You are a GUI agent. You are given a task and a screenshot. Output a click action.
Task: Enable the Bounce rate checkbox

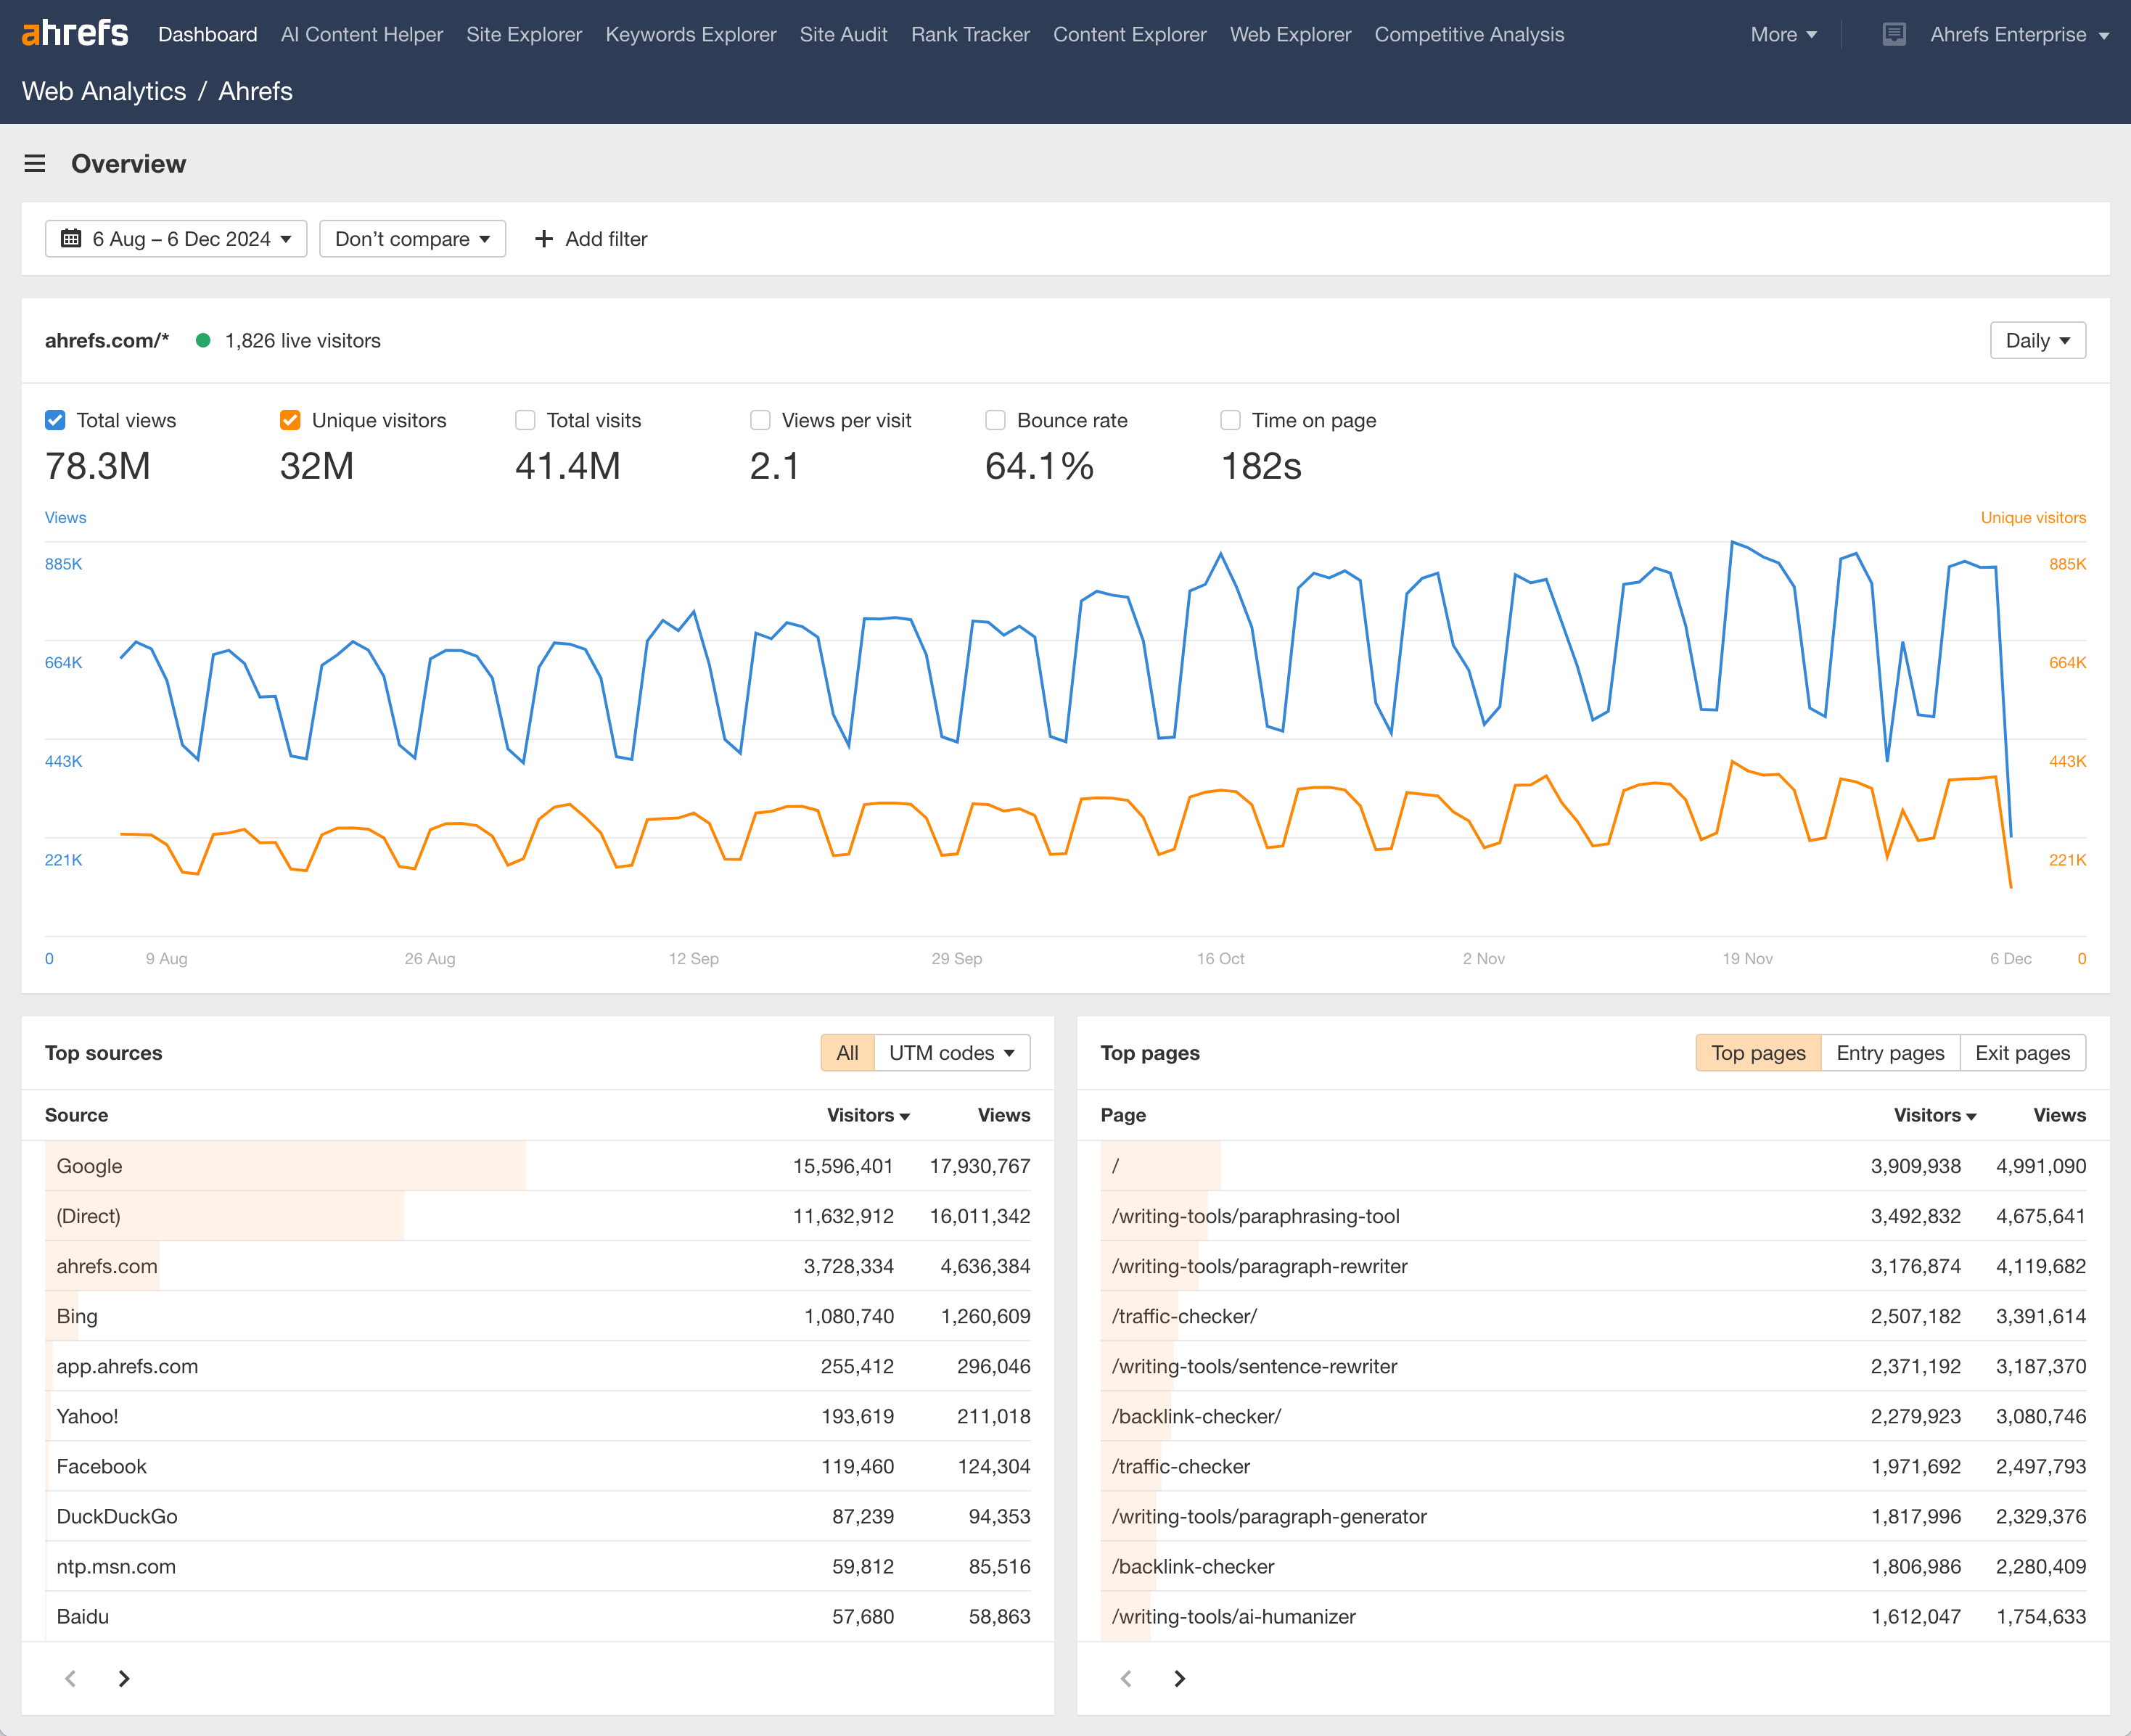[x=995, y=420]
